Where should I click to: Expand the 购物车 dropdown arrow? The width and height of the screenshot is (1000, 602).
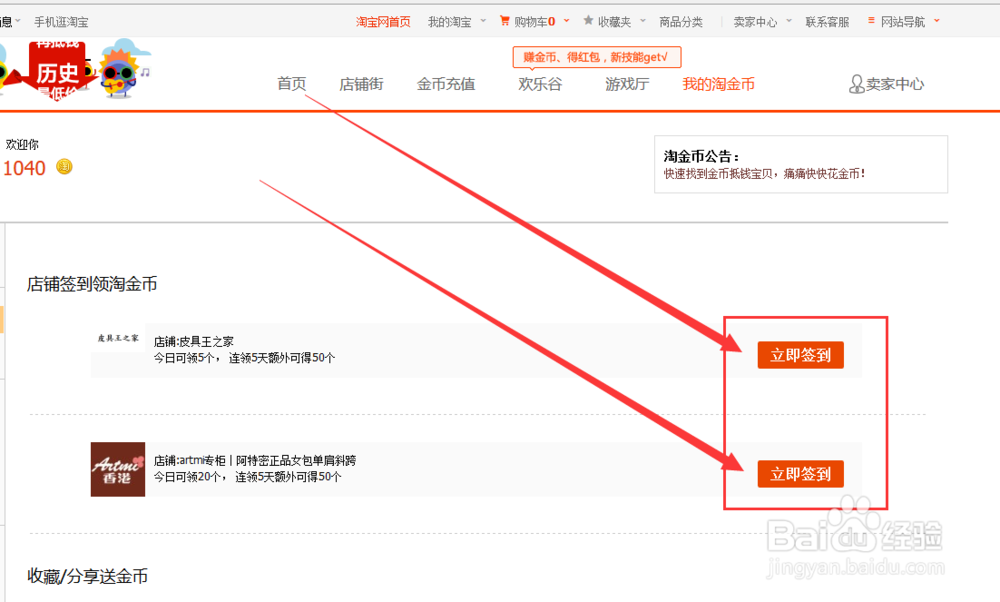566,21
